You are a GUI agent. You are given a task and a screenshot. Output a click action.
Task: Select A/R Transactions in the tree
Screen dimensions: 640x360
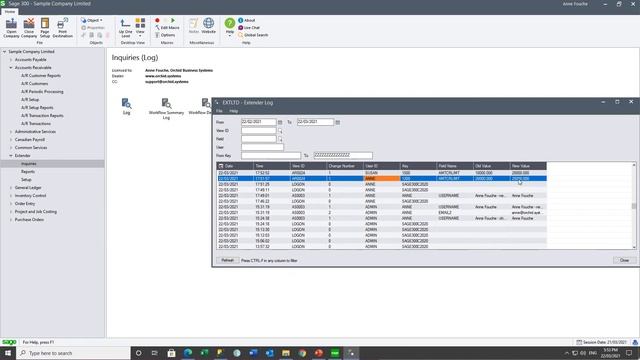point(36,124)
